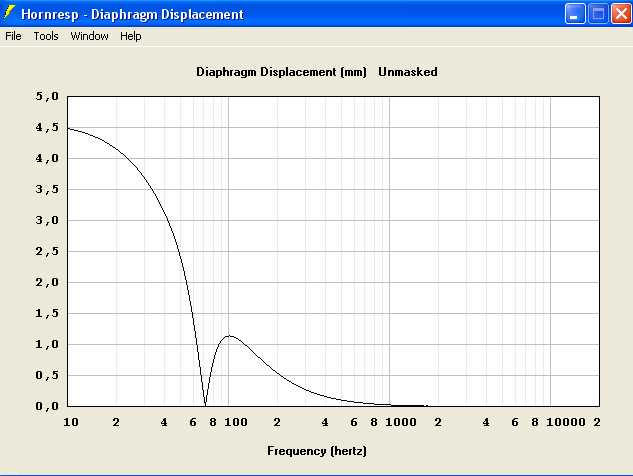Click the Hornresp - Diaphragm Displacement title bar

pos(316,14)
